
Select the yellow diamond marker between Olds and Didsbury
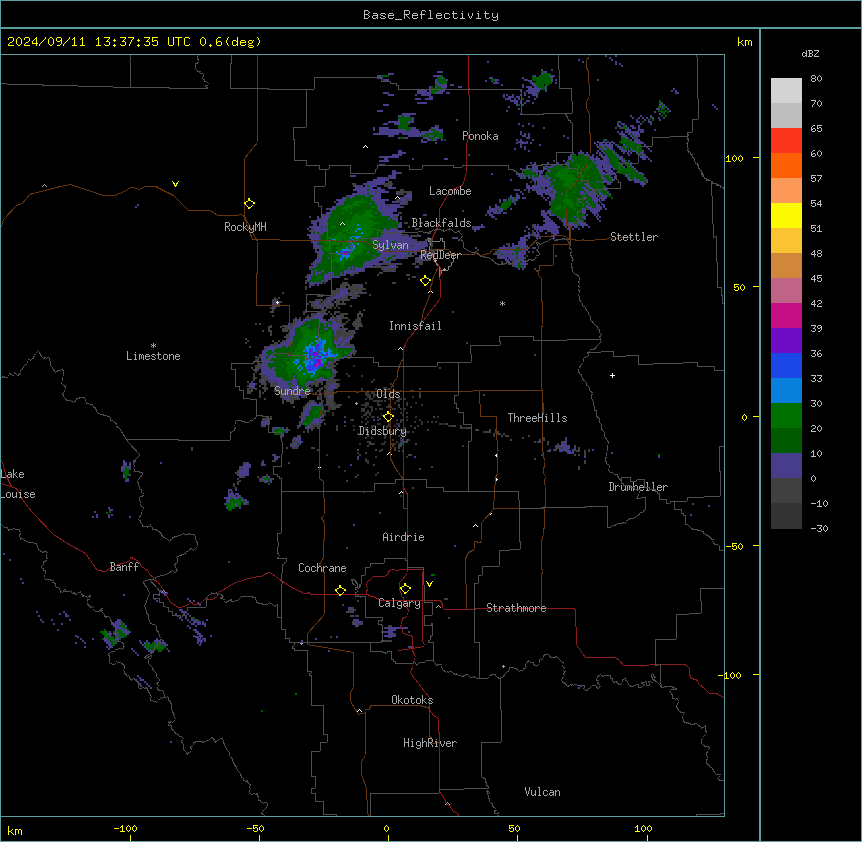pos(388,417)
